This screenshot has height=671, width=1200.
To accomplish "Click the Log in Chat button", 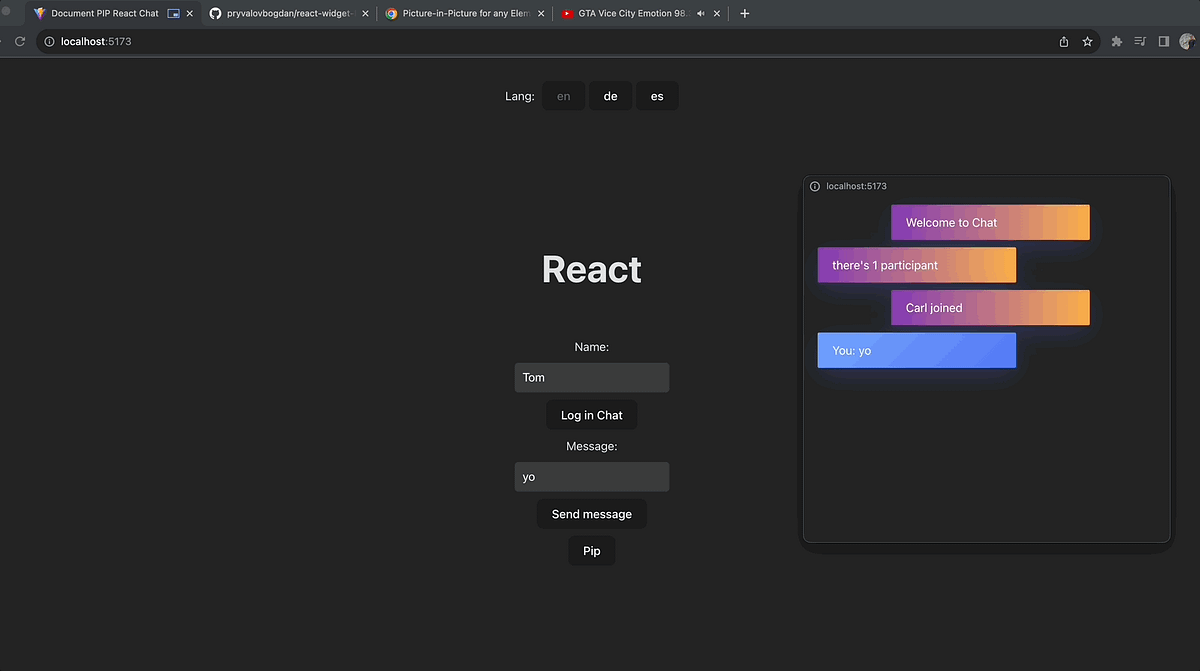I will [591, 415].
